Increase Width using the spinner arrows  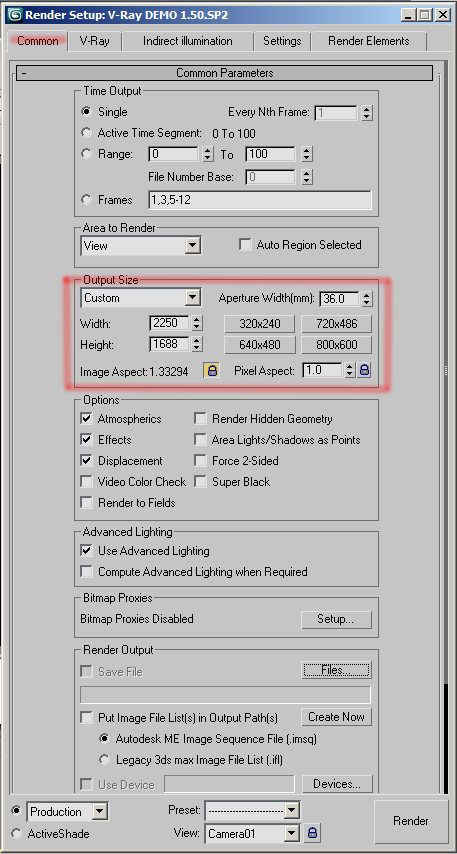click(x=198, y=320)
